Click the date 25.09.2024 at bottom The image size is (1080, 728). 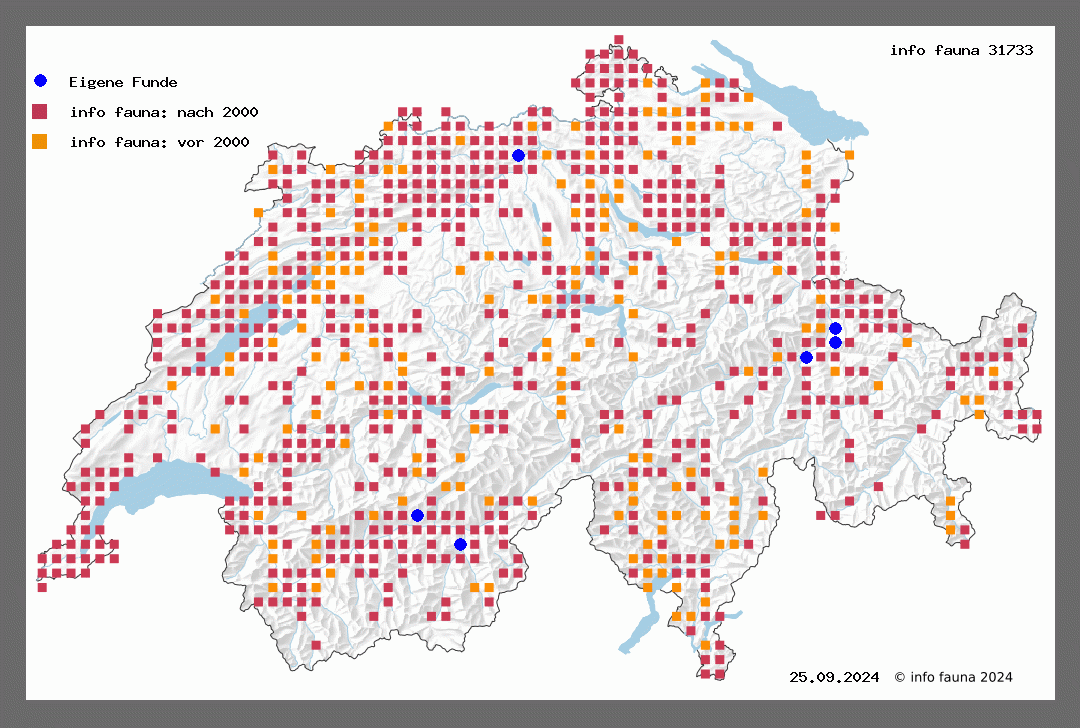pos(834,677)
